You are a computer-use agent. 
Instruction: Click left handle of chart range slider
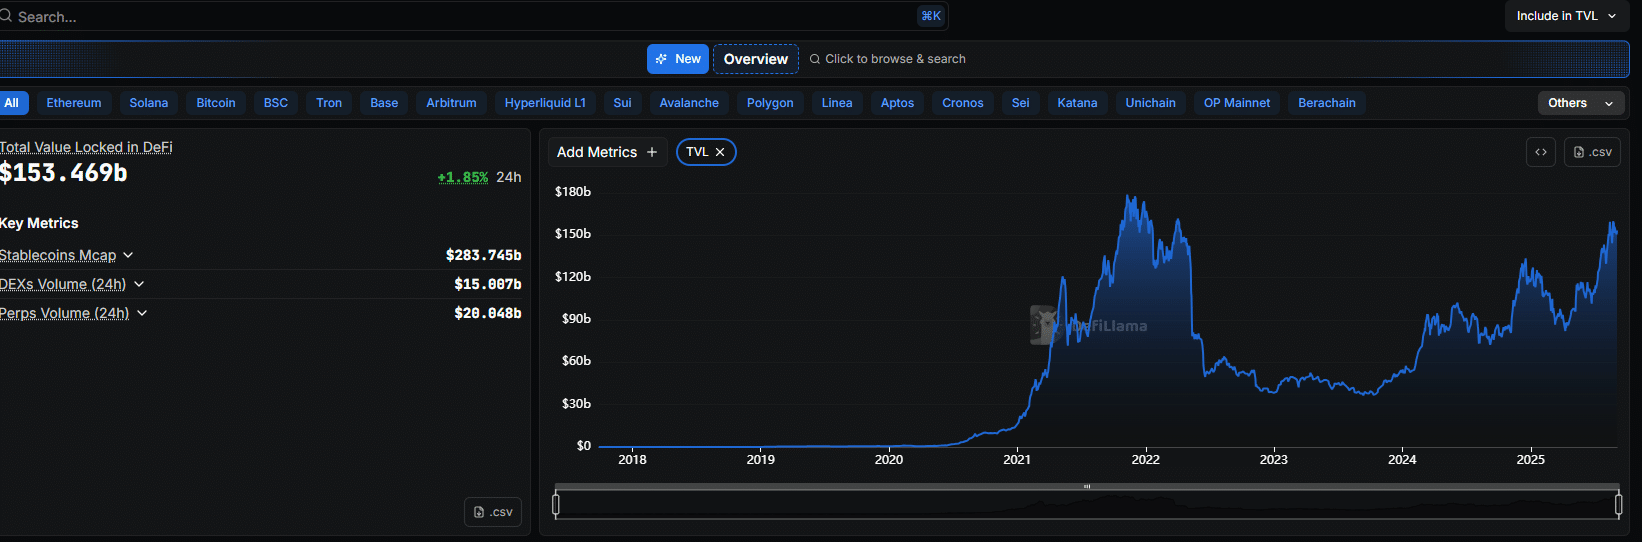[x=556, y=505]
